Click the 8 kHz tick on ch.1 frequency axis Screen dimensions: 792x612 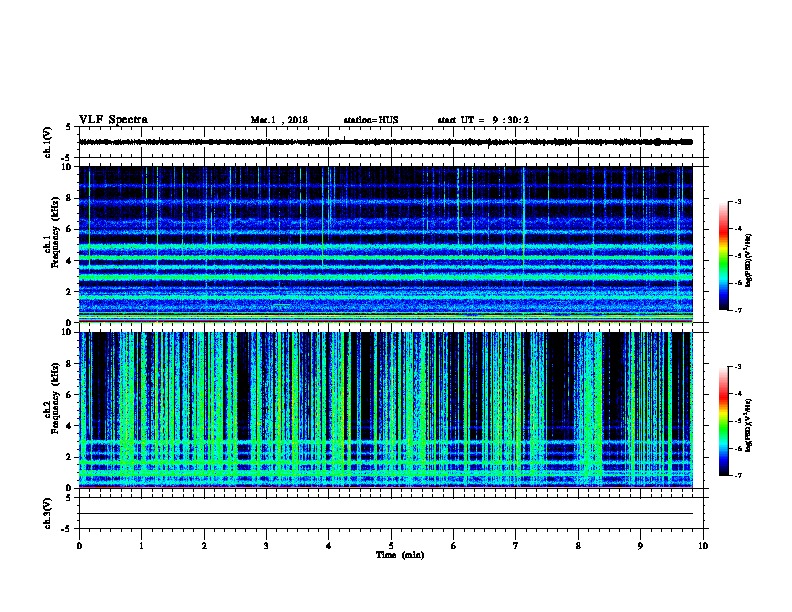[x=70, y=198]
